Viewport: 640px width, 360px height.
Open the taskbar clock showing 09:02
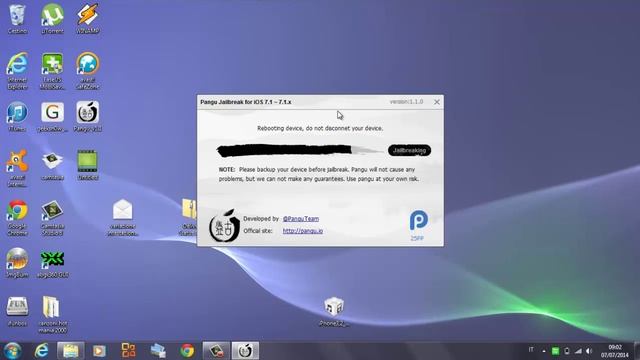[x=615, y=351]
